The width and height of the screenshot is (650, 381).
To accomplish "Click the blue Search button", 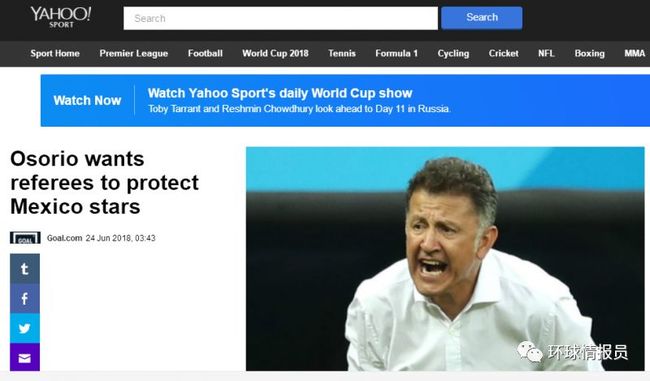I will 482,17.
